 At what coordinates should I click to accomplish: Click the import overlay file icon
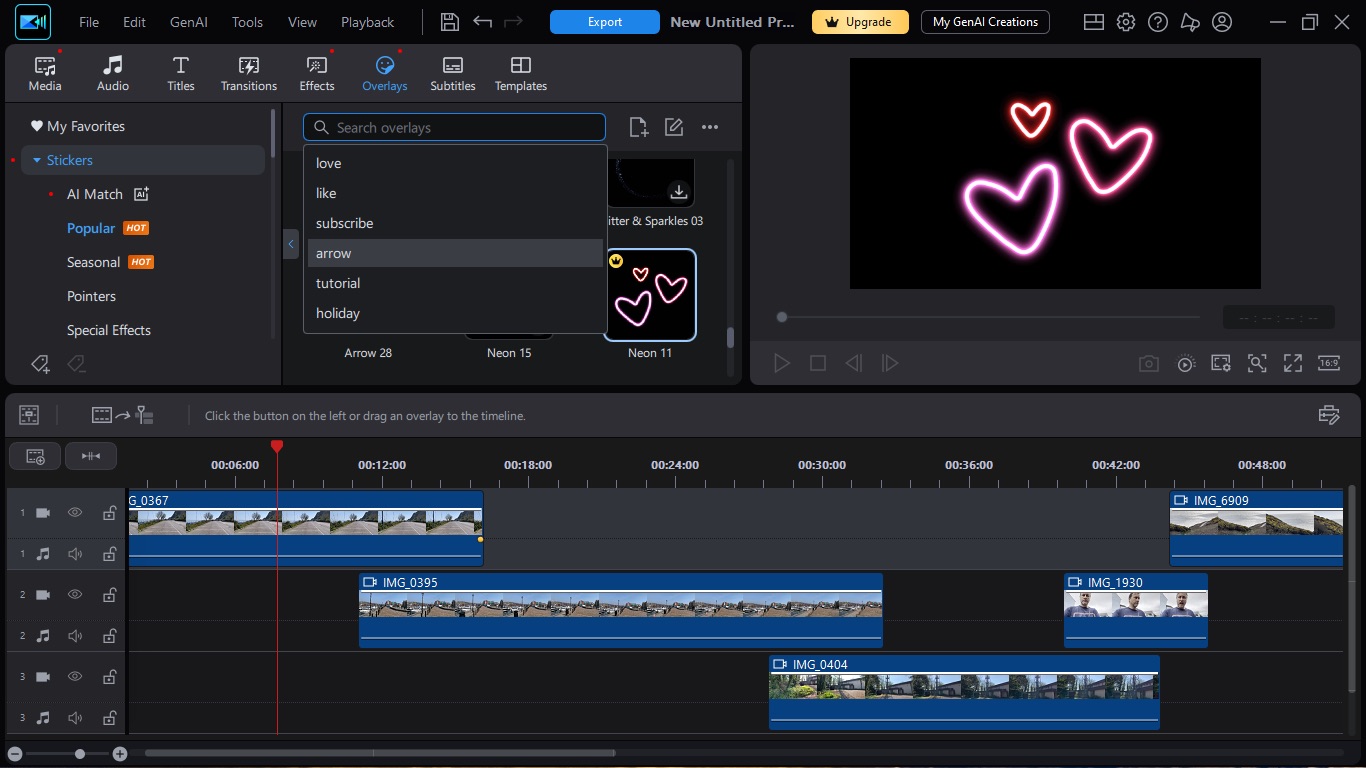tap(638, 127)
